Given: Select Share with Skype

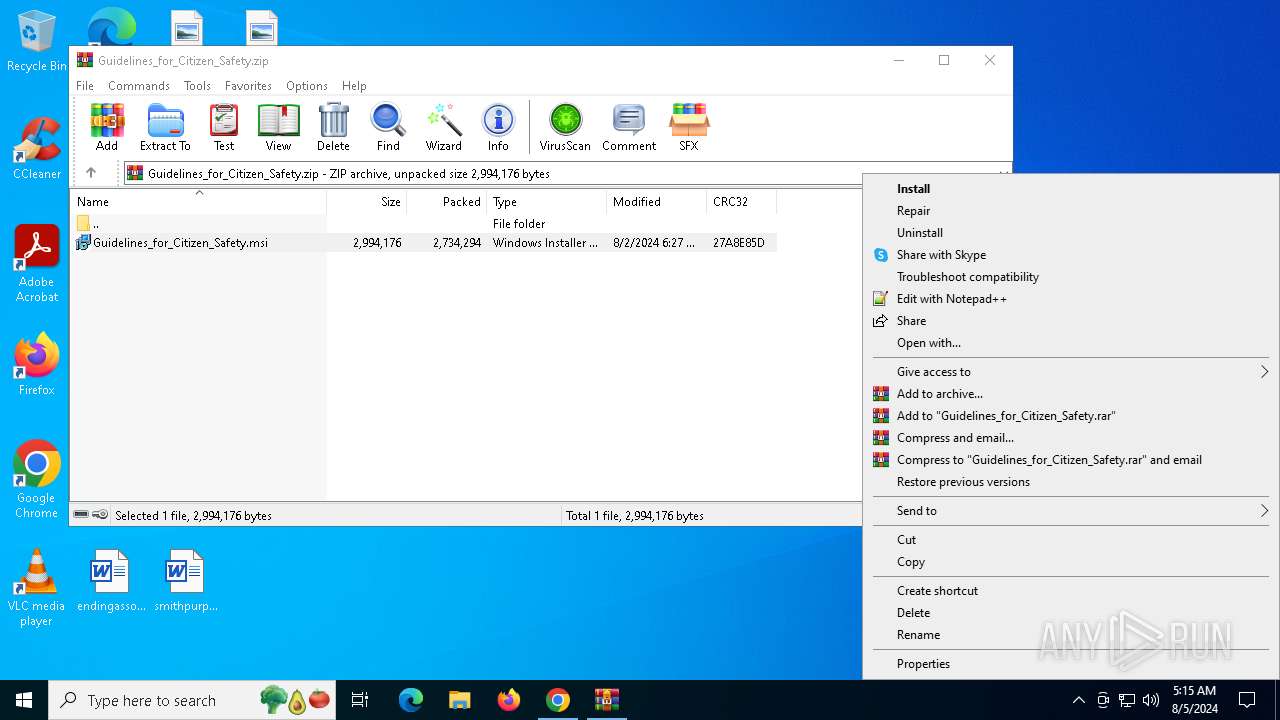Looking at the screenshot, I should click(1070, 255).
